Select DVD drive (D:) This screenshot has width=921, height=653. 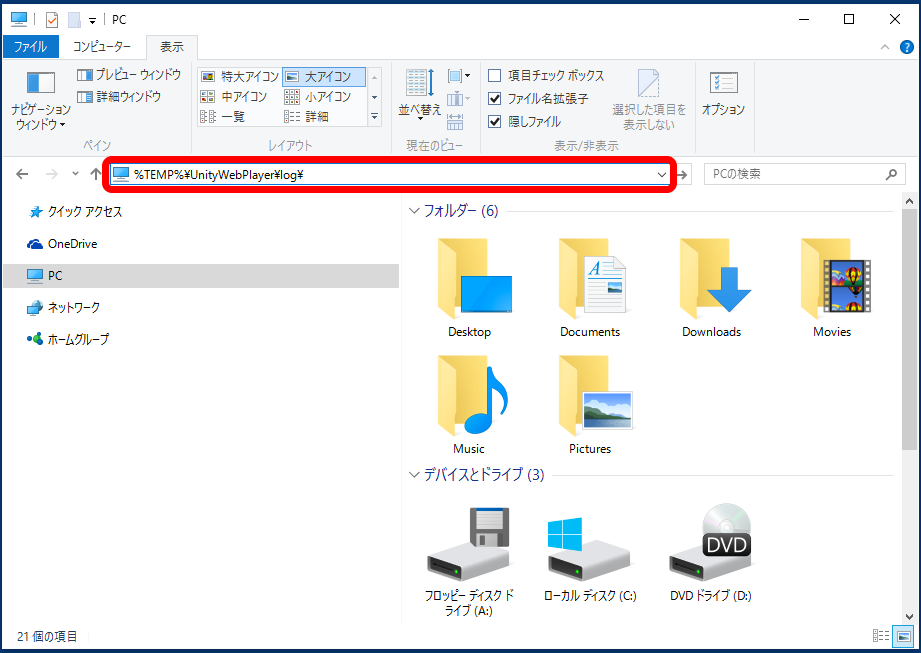pos(711,553)
